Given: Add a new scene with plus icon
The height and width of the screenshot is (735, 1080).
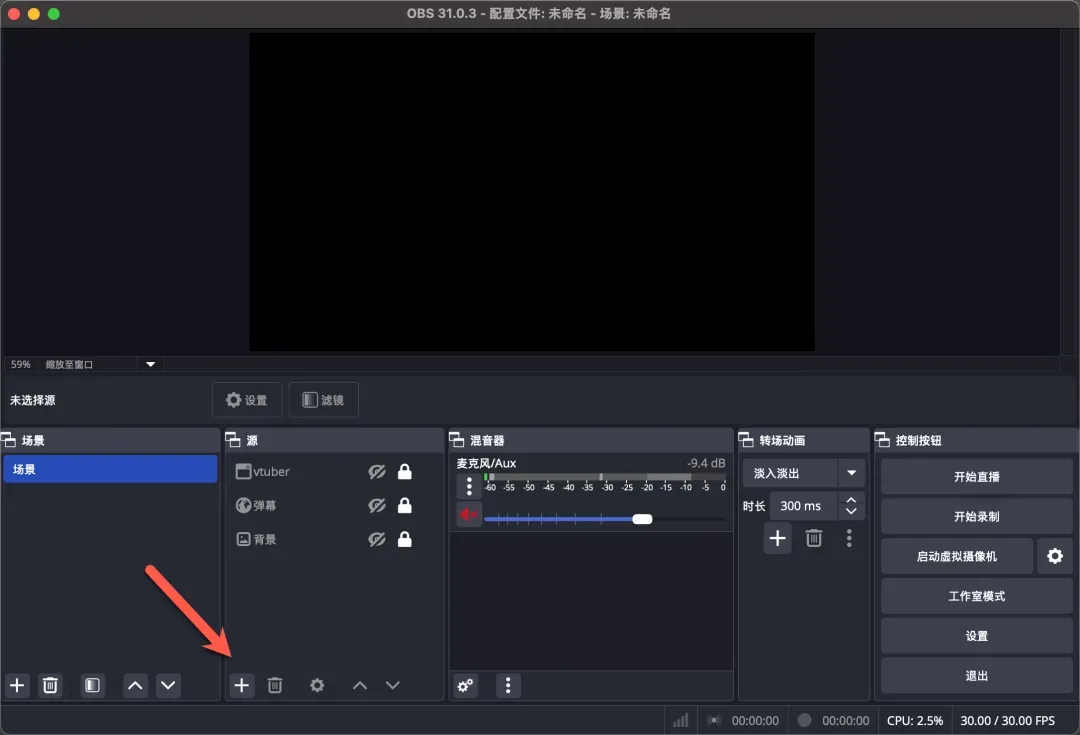Looking at the screenshot, I should [17, 685].
